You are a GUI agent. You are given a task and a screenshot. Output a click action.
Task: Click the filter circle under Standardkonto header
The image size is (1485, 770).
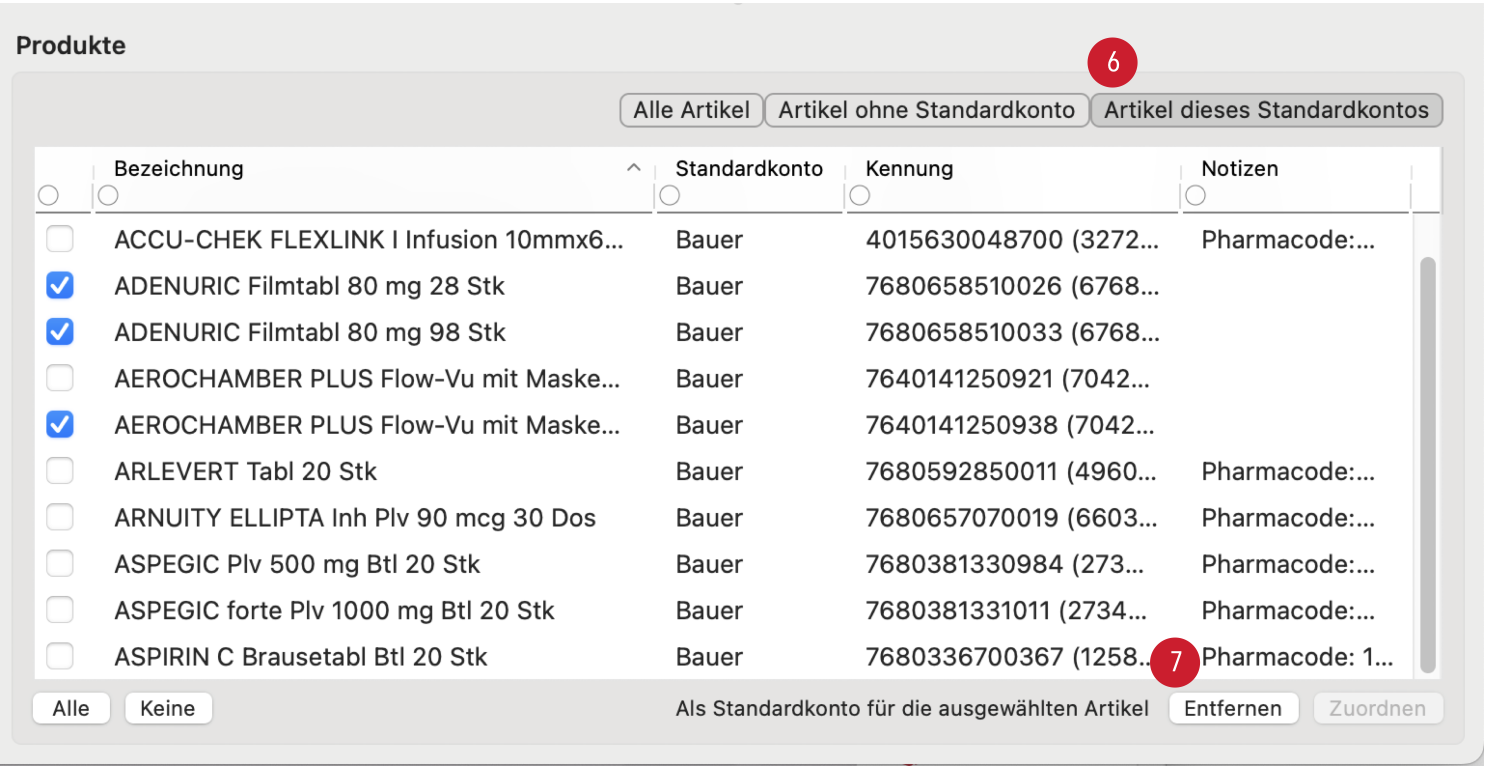point(670,196)
